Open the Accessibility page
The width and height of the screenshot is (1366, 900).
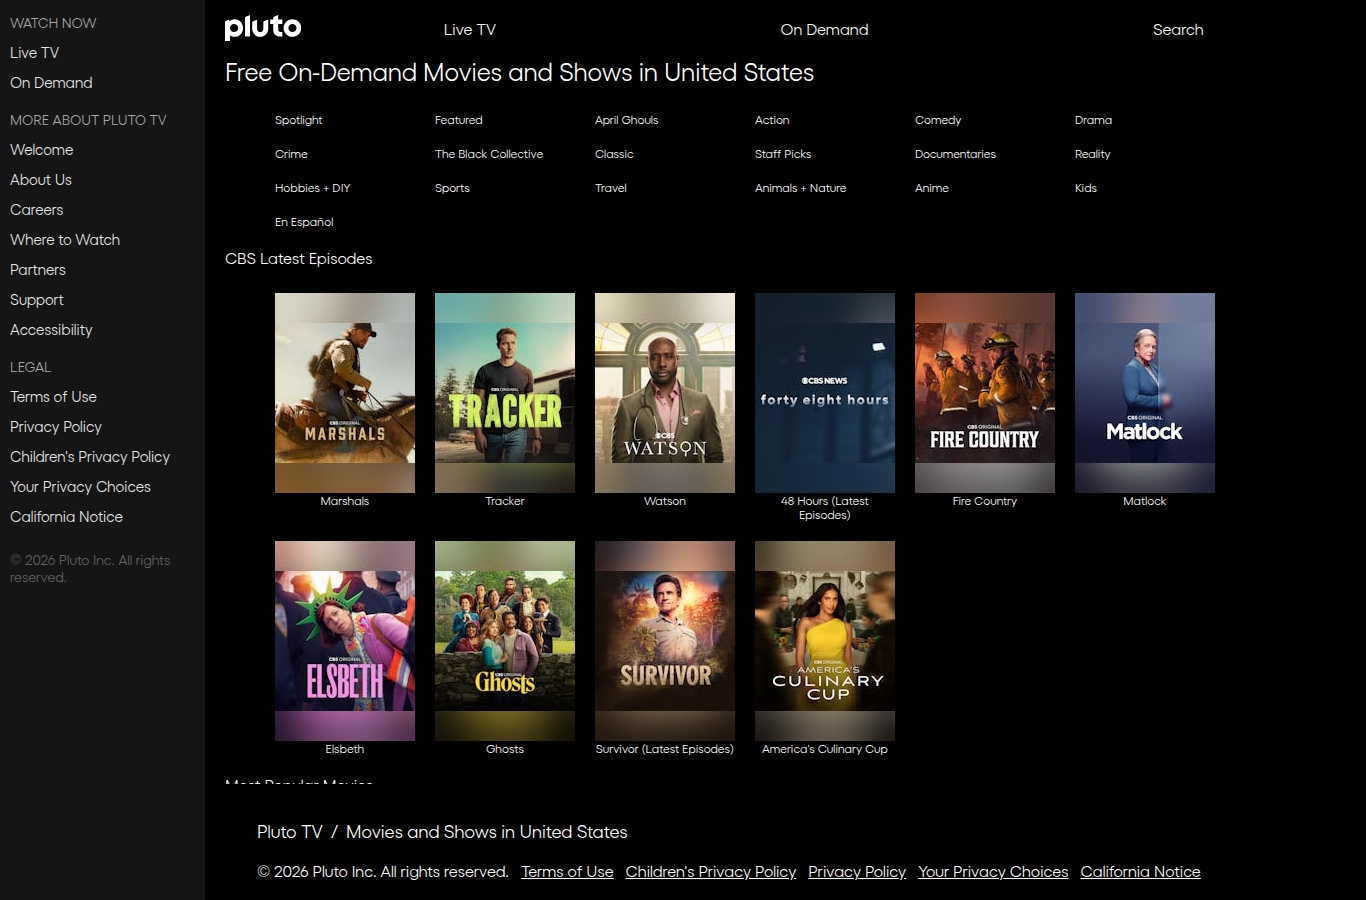coord(51,330)
